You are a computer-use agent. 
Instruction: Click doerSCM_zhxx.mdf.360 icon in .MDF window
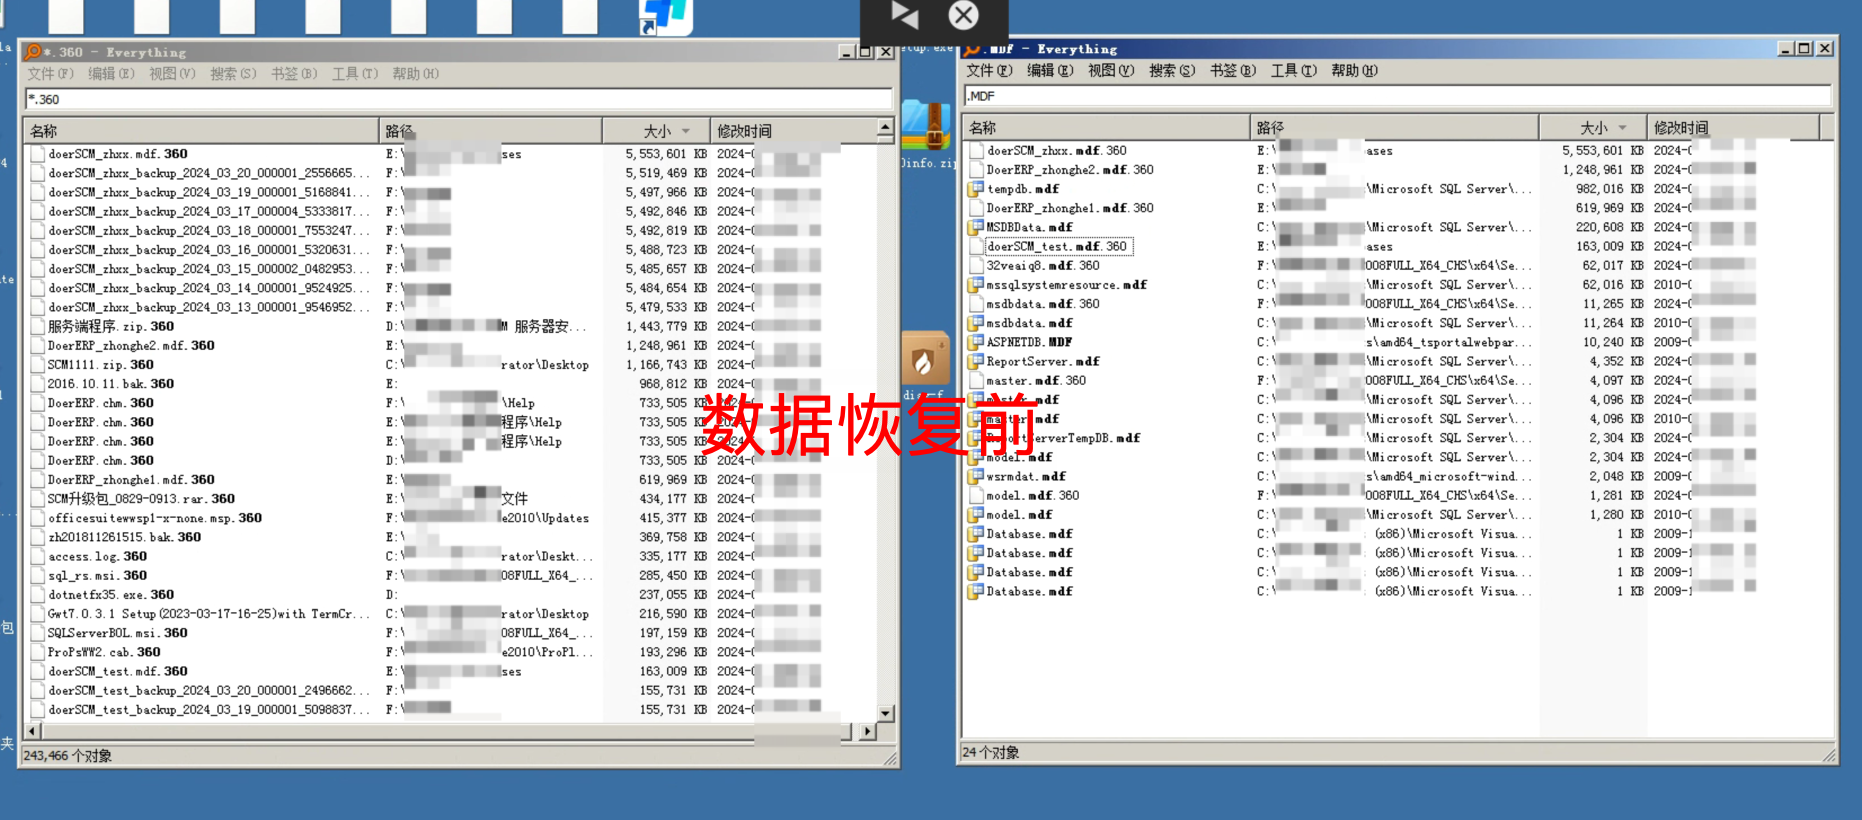coord(976,151)
